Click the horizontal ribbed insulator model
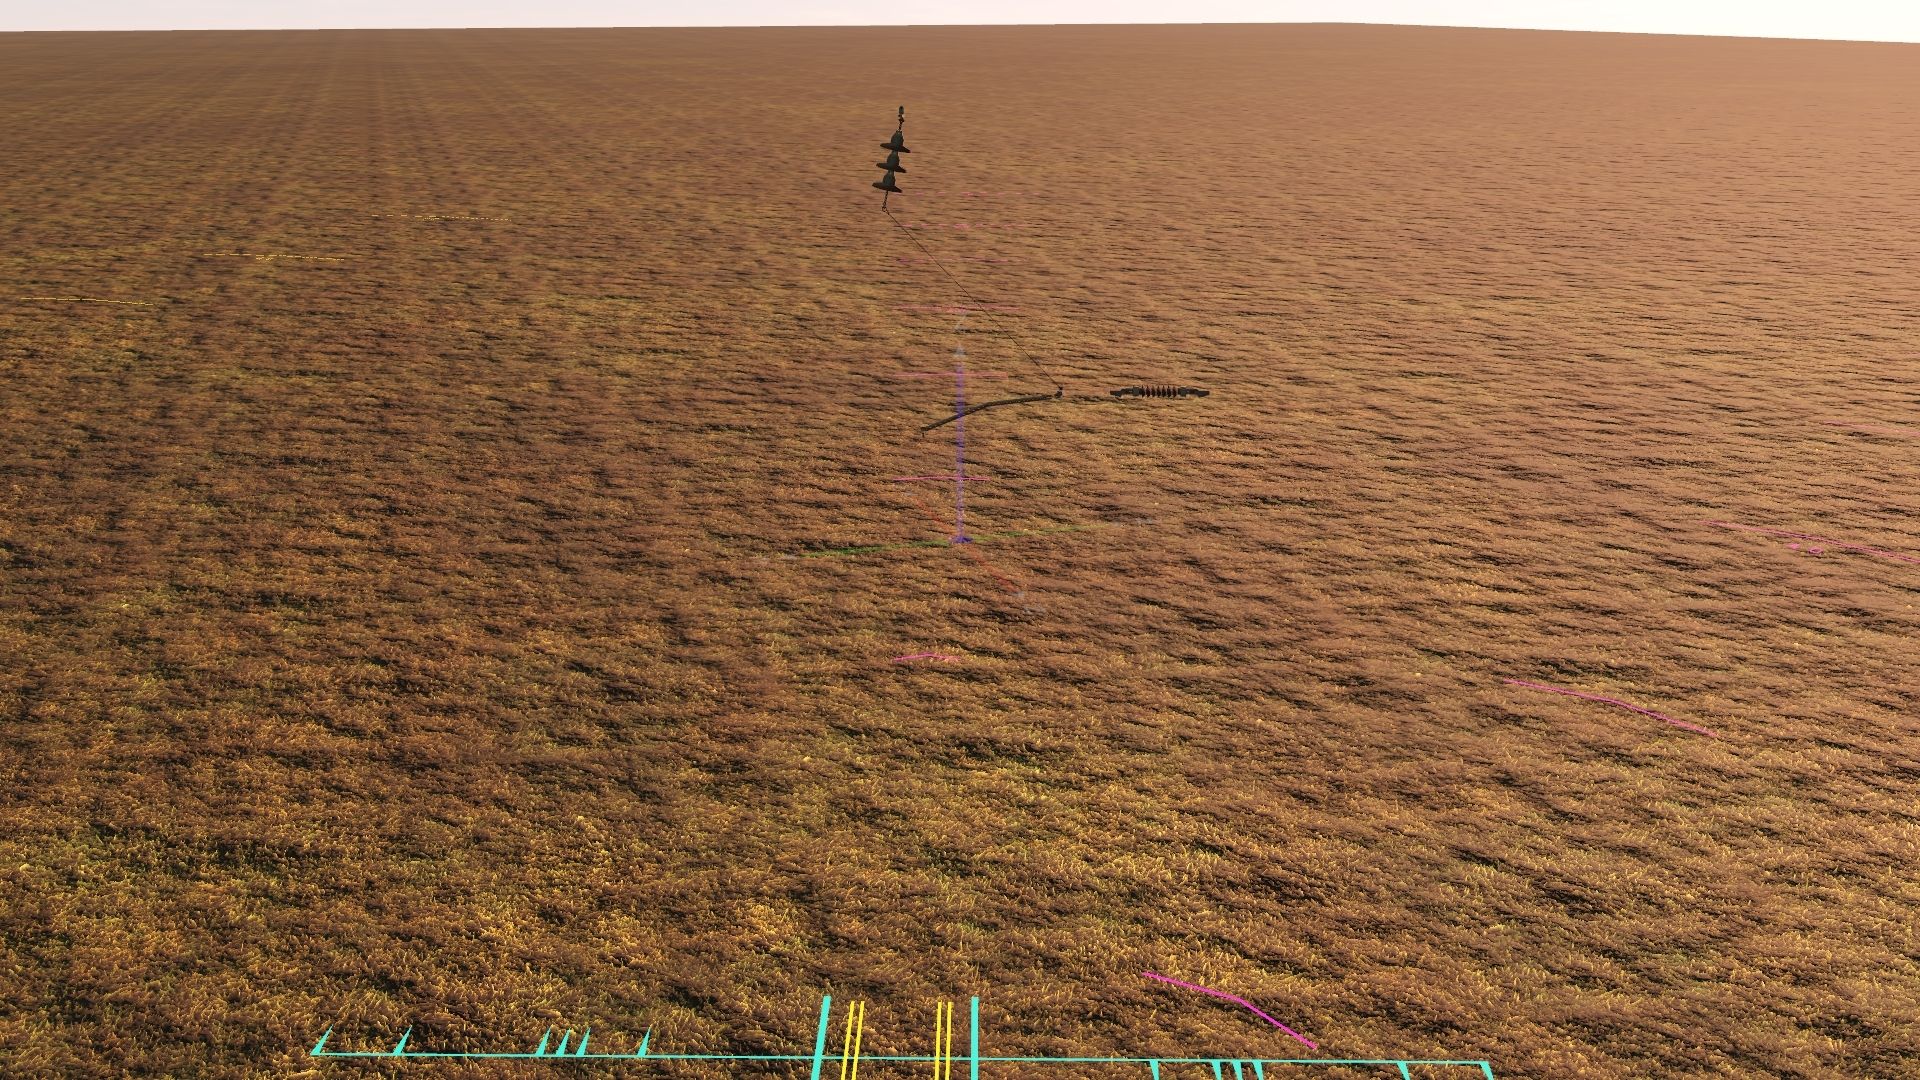Viewport: 1920px width, 1080px height. pos(1160,393)
